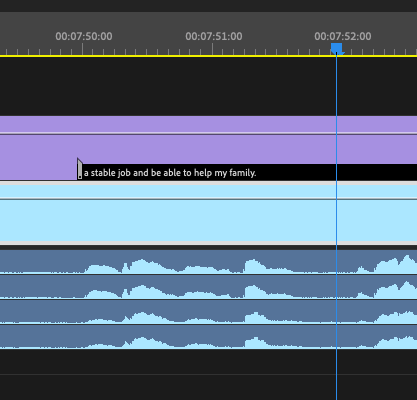Select the purple video clip's upper strip
Image resolution: width=417 pixels, height=400 pixels.
pyautogui.click(x=208, y=124)
